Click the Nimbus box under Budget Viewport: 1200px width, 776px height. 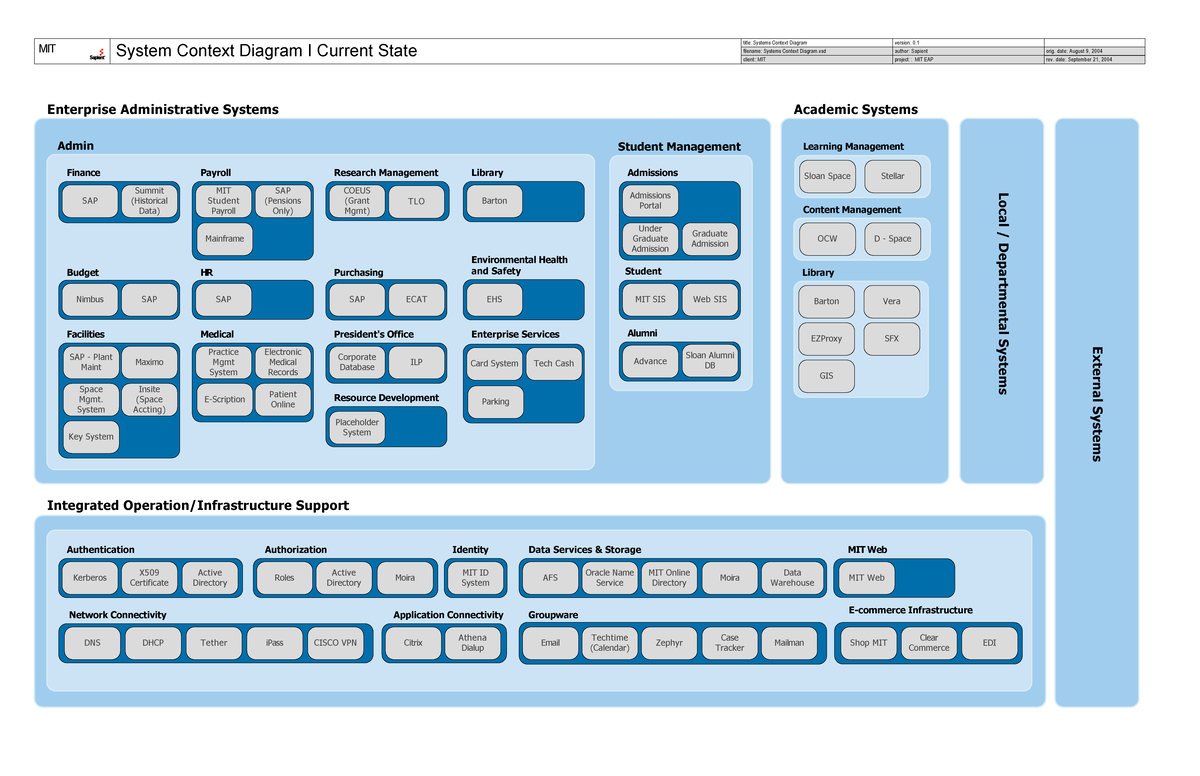pyautogui.click(x=90, y=299)
